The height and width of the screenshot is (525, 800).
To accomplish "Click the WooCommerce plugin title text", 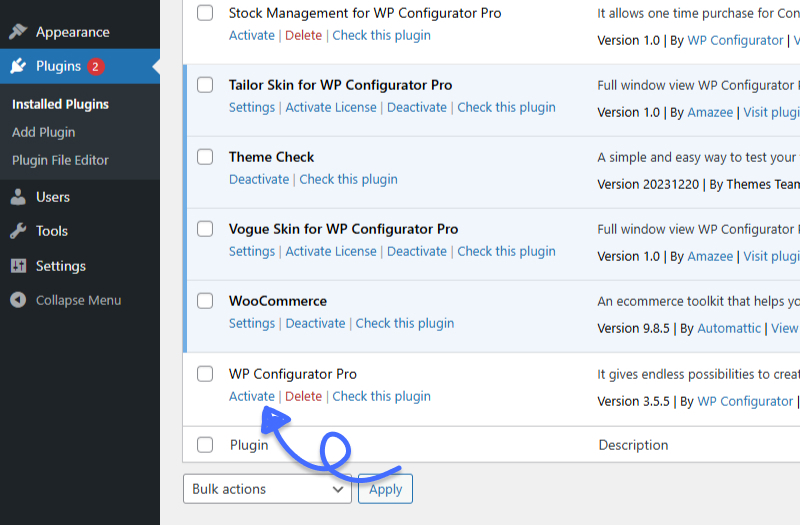I will tap(278, 301).
